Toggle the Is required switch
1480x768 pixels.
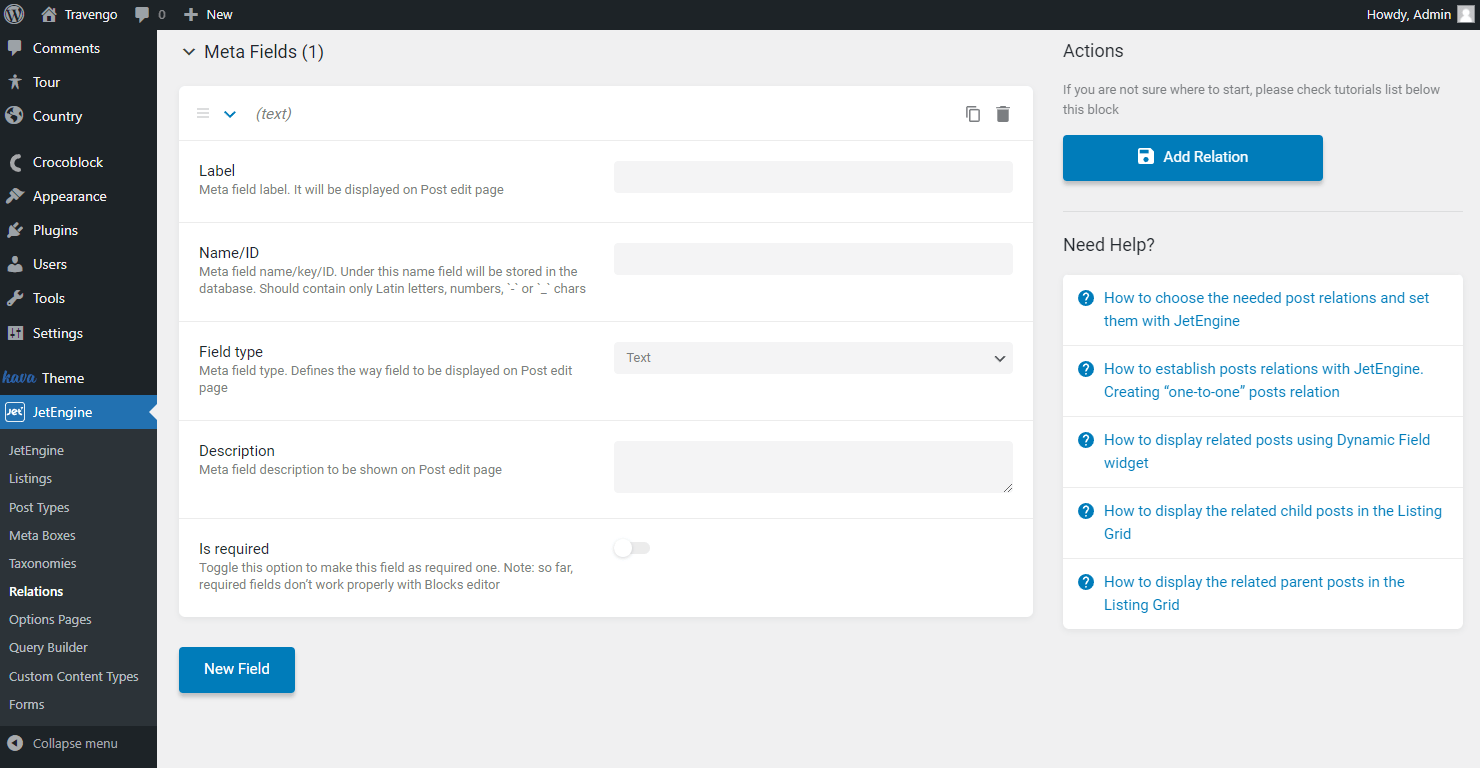[x=631, y=548]
